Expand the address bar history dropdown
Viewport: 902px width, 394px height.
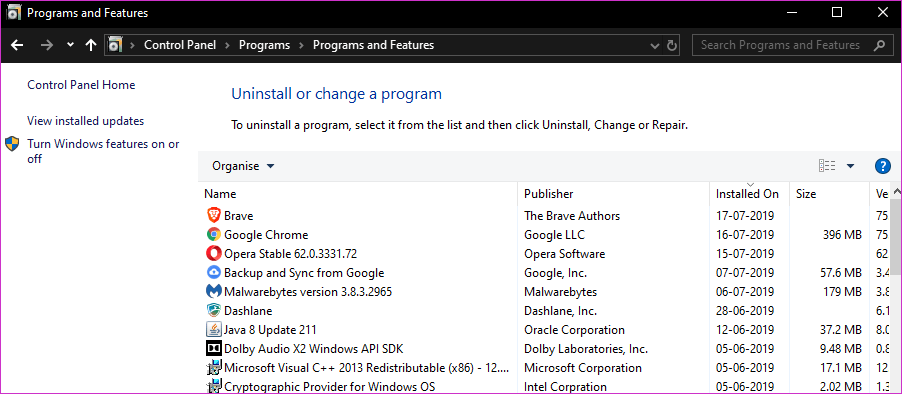click(x=654, y=45)
